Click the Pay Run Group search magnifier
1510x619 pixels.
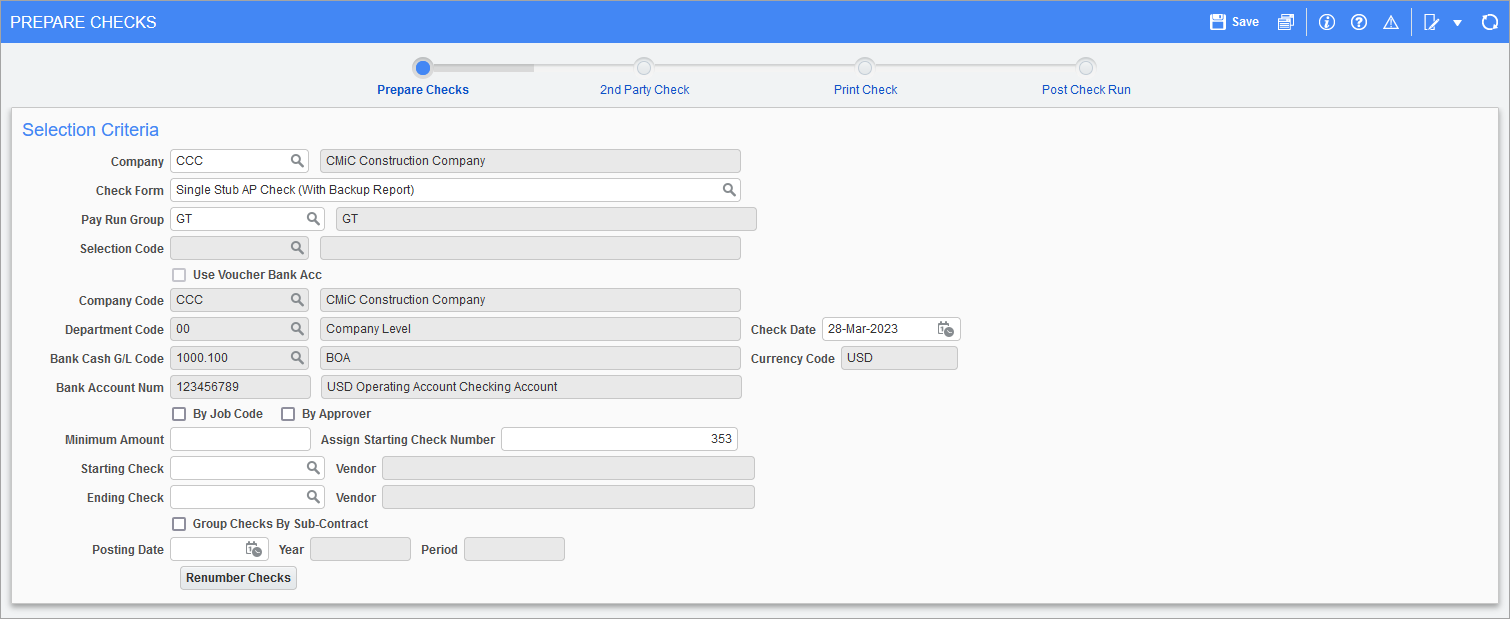(315, 218)
